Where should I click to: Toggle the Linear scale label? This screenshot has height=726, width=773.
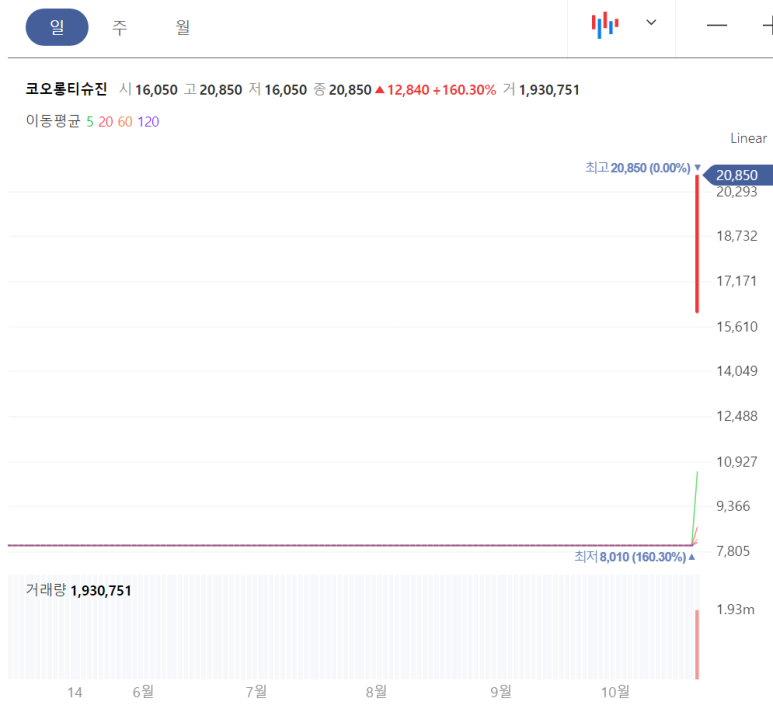pos(748,138)
